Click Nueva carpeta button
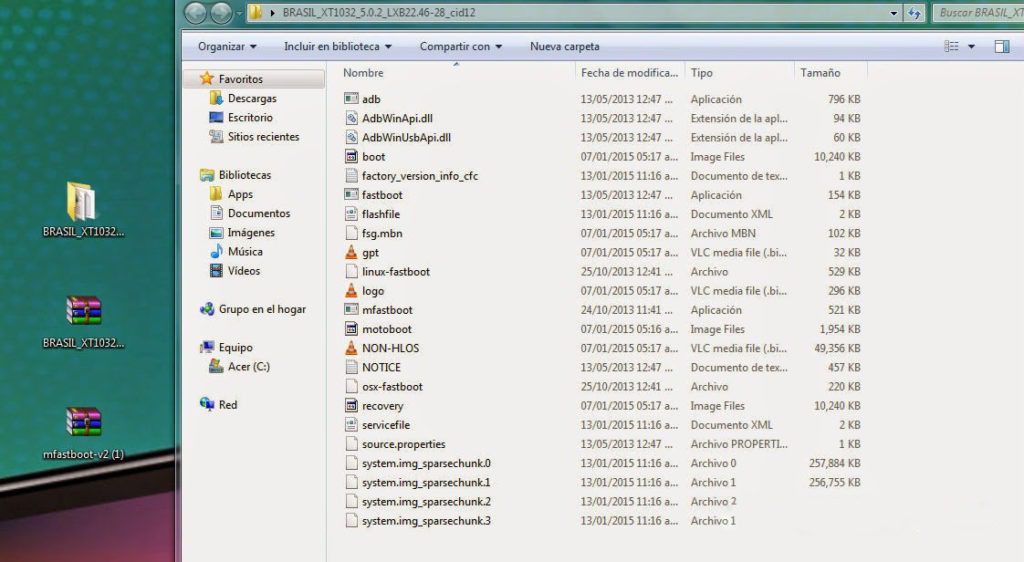 [x=564, y=46]
